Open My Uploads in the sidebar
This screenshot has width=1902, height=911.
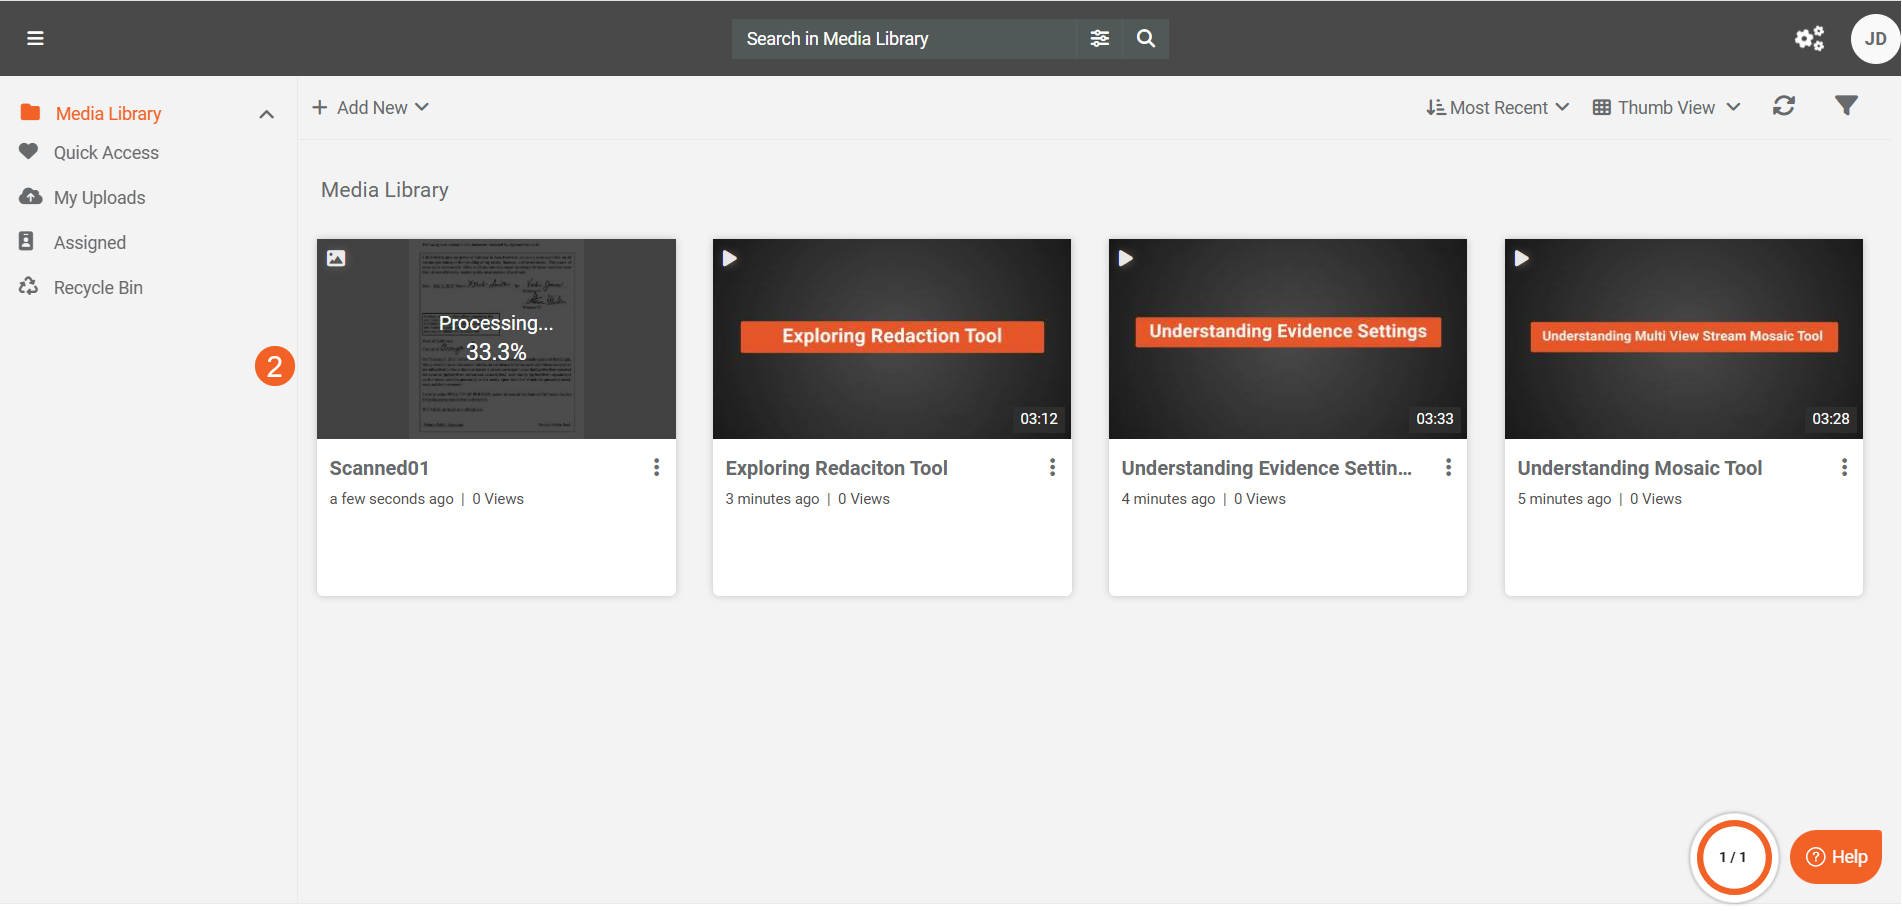pos(99,198)
